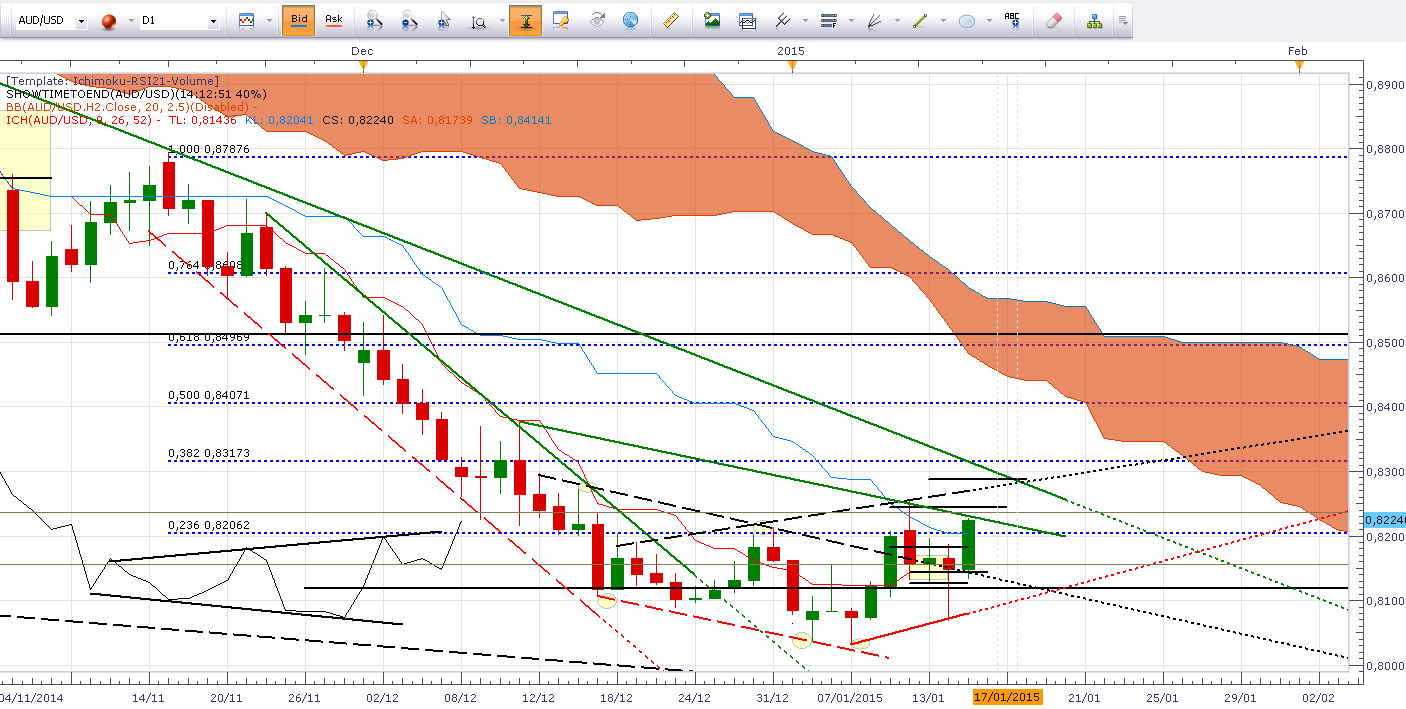Click the 0,236 0,82062 Fibonacci level label
Screen dimensions: 1406x709
coord(208,525)
